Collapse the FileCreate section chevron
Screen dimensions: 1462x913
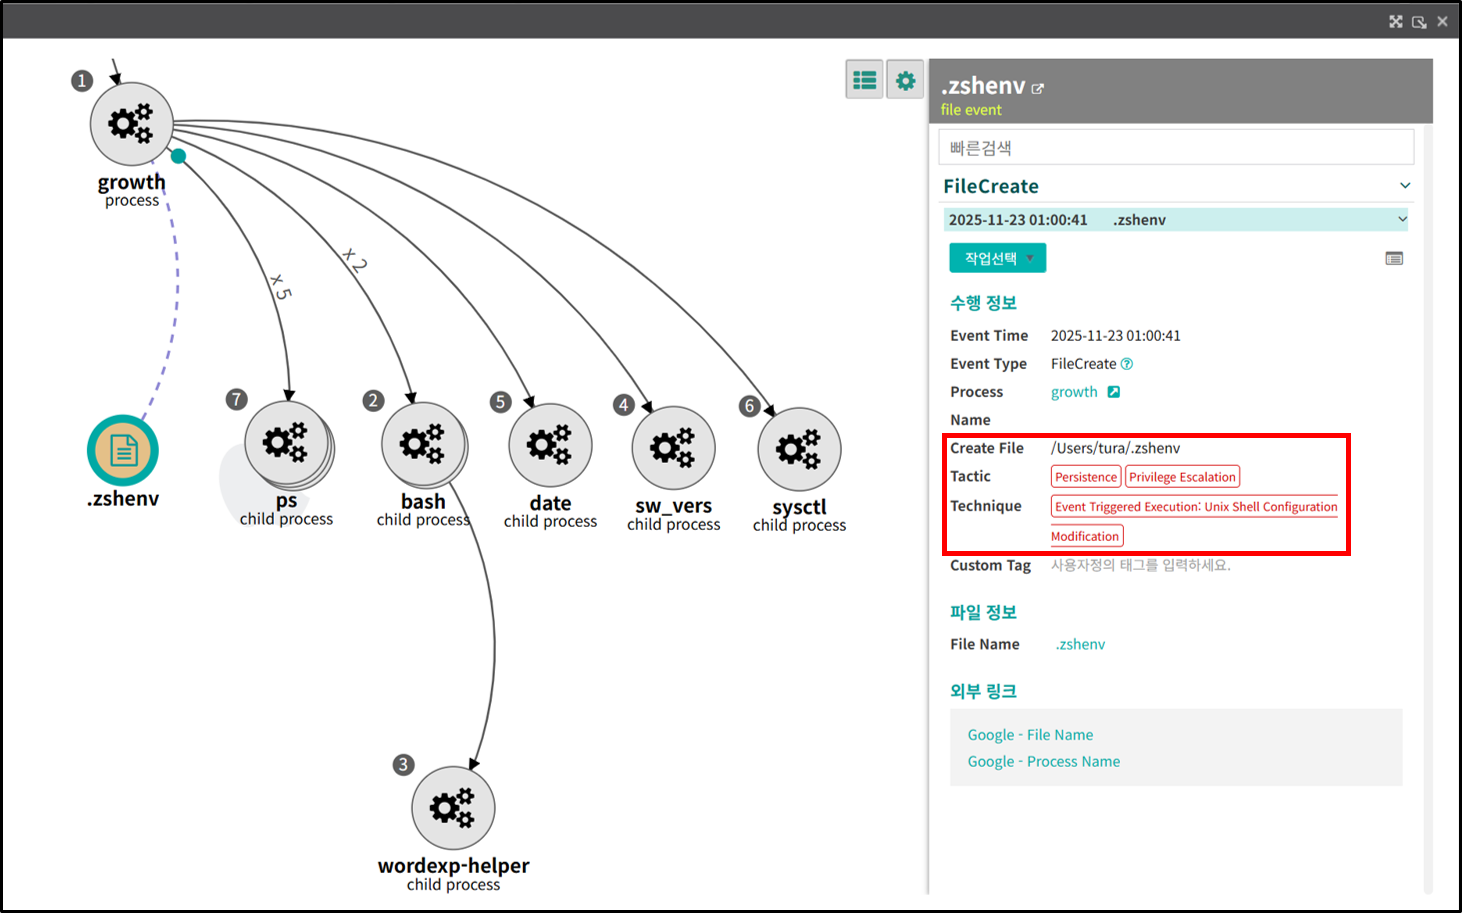click(1404, 186)
